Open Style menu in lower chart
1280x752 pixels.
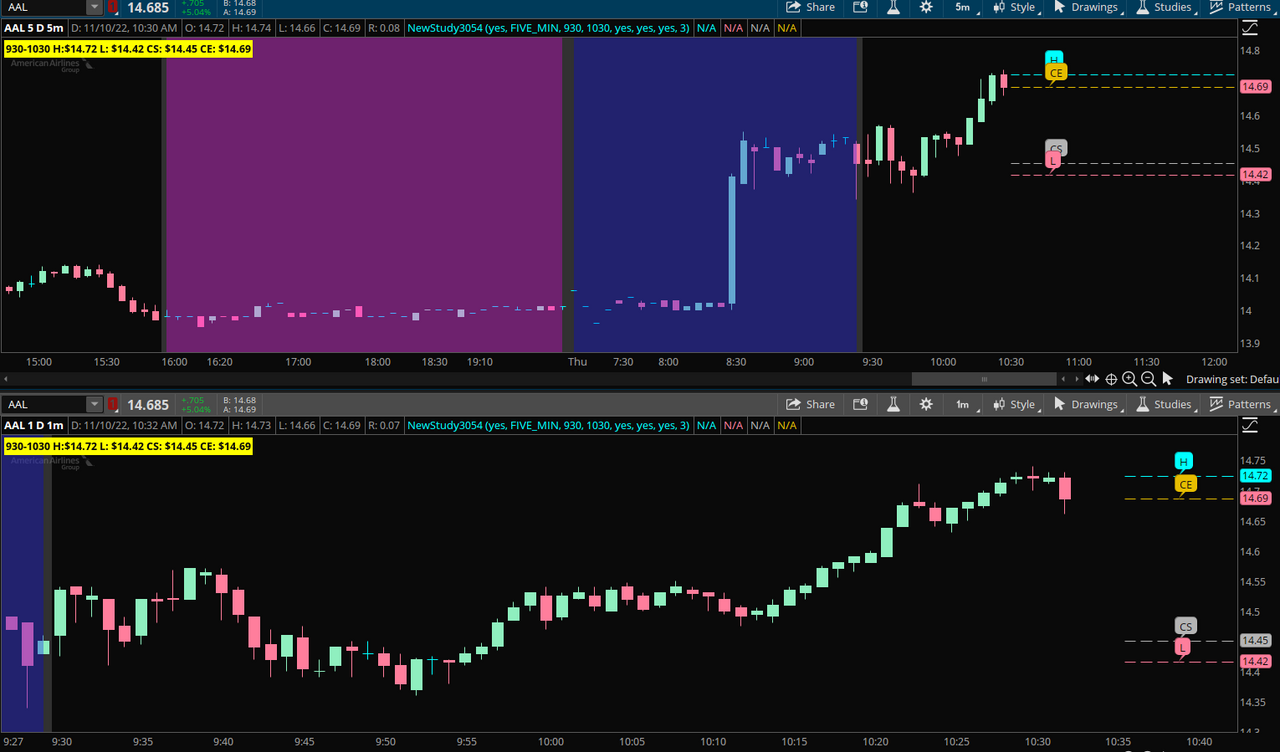click(1015, 404)
